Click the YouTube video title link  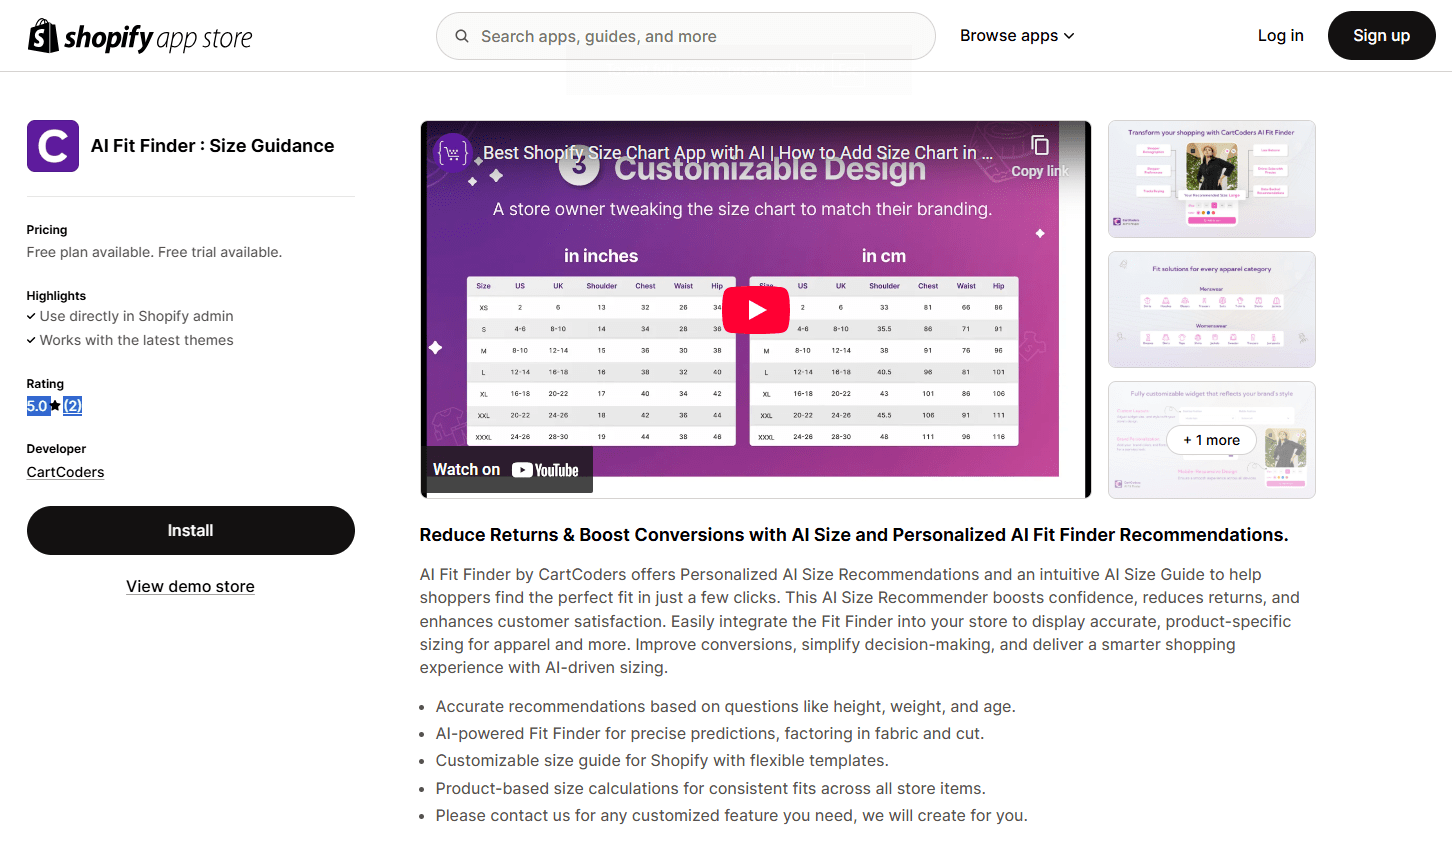738,153
